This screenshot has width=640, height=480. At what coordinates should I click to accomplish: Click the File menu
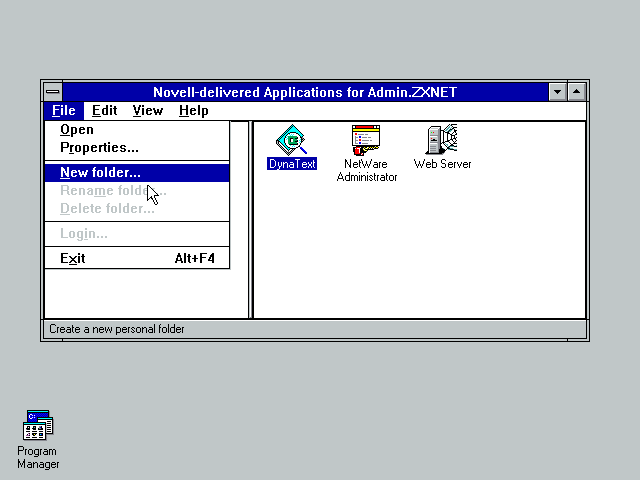[64, 111]
